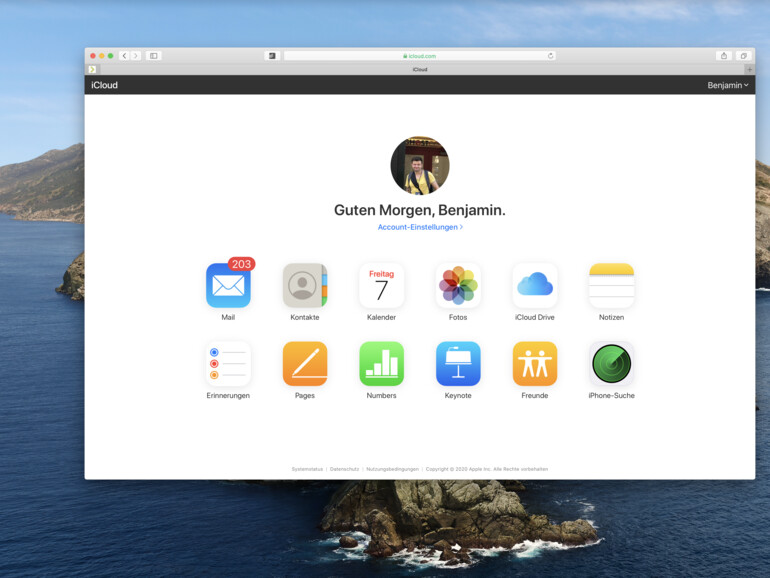Open the iCloud Drive app icon
Screen dimensions: 770x578
[535, 285]
